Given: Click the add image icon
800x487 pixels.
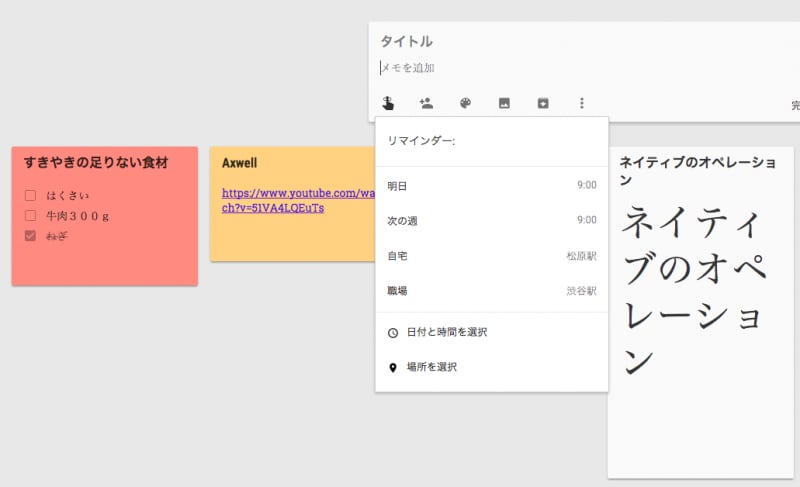Looking at the screenshot, I should tap(504, 103).
